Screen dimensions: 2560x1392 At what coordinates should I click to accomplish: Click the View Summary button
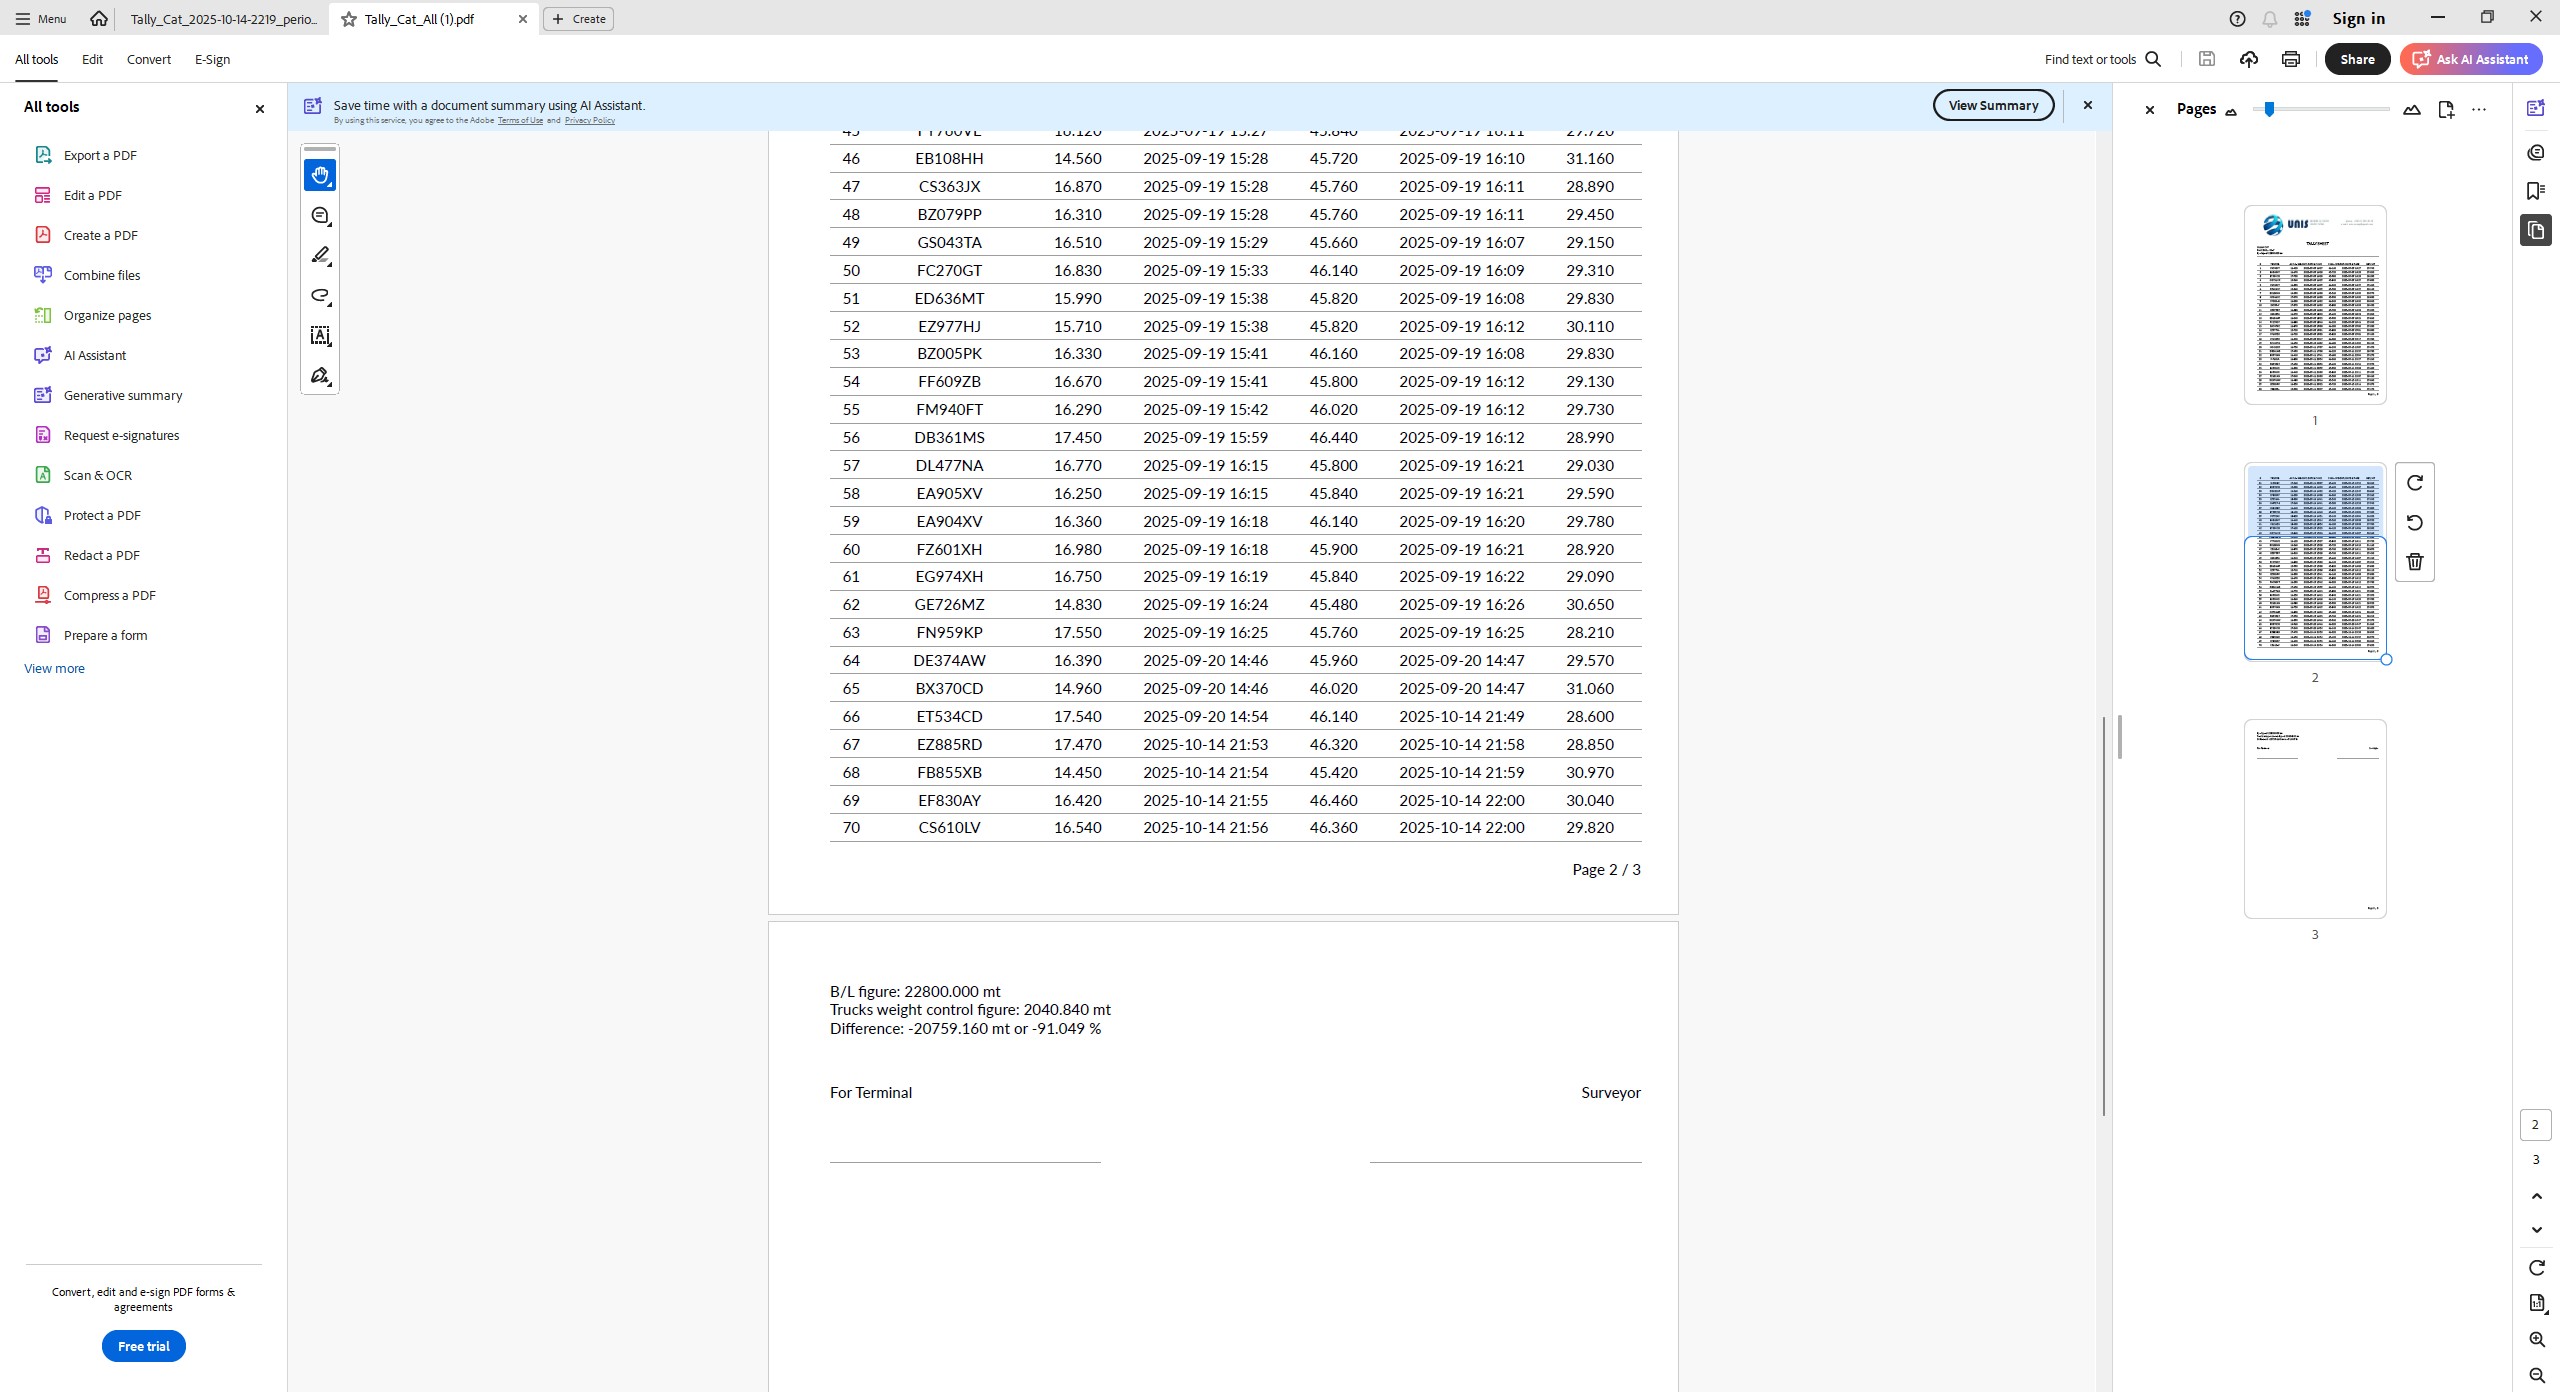click(x=1992, y=105)
